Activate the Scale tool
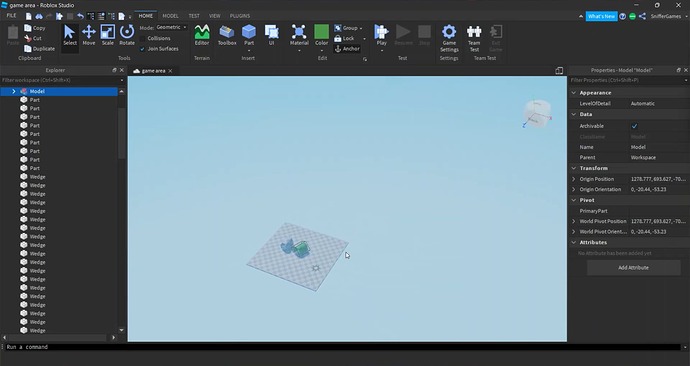The width and height of the screenshot is (690, 366). pos(107,35)
